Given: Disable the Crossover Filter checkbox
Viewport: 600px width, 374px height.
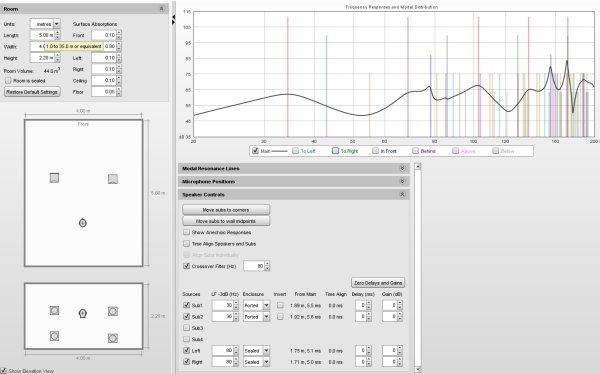Looking at the screenshot, I should (186, 266).
